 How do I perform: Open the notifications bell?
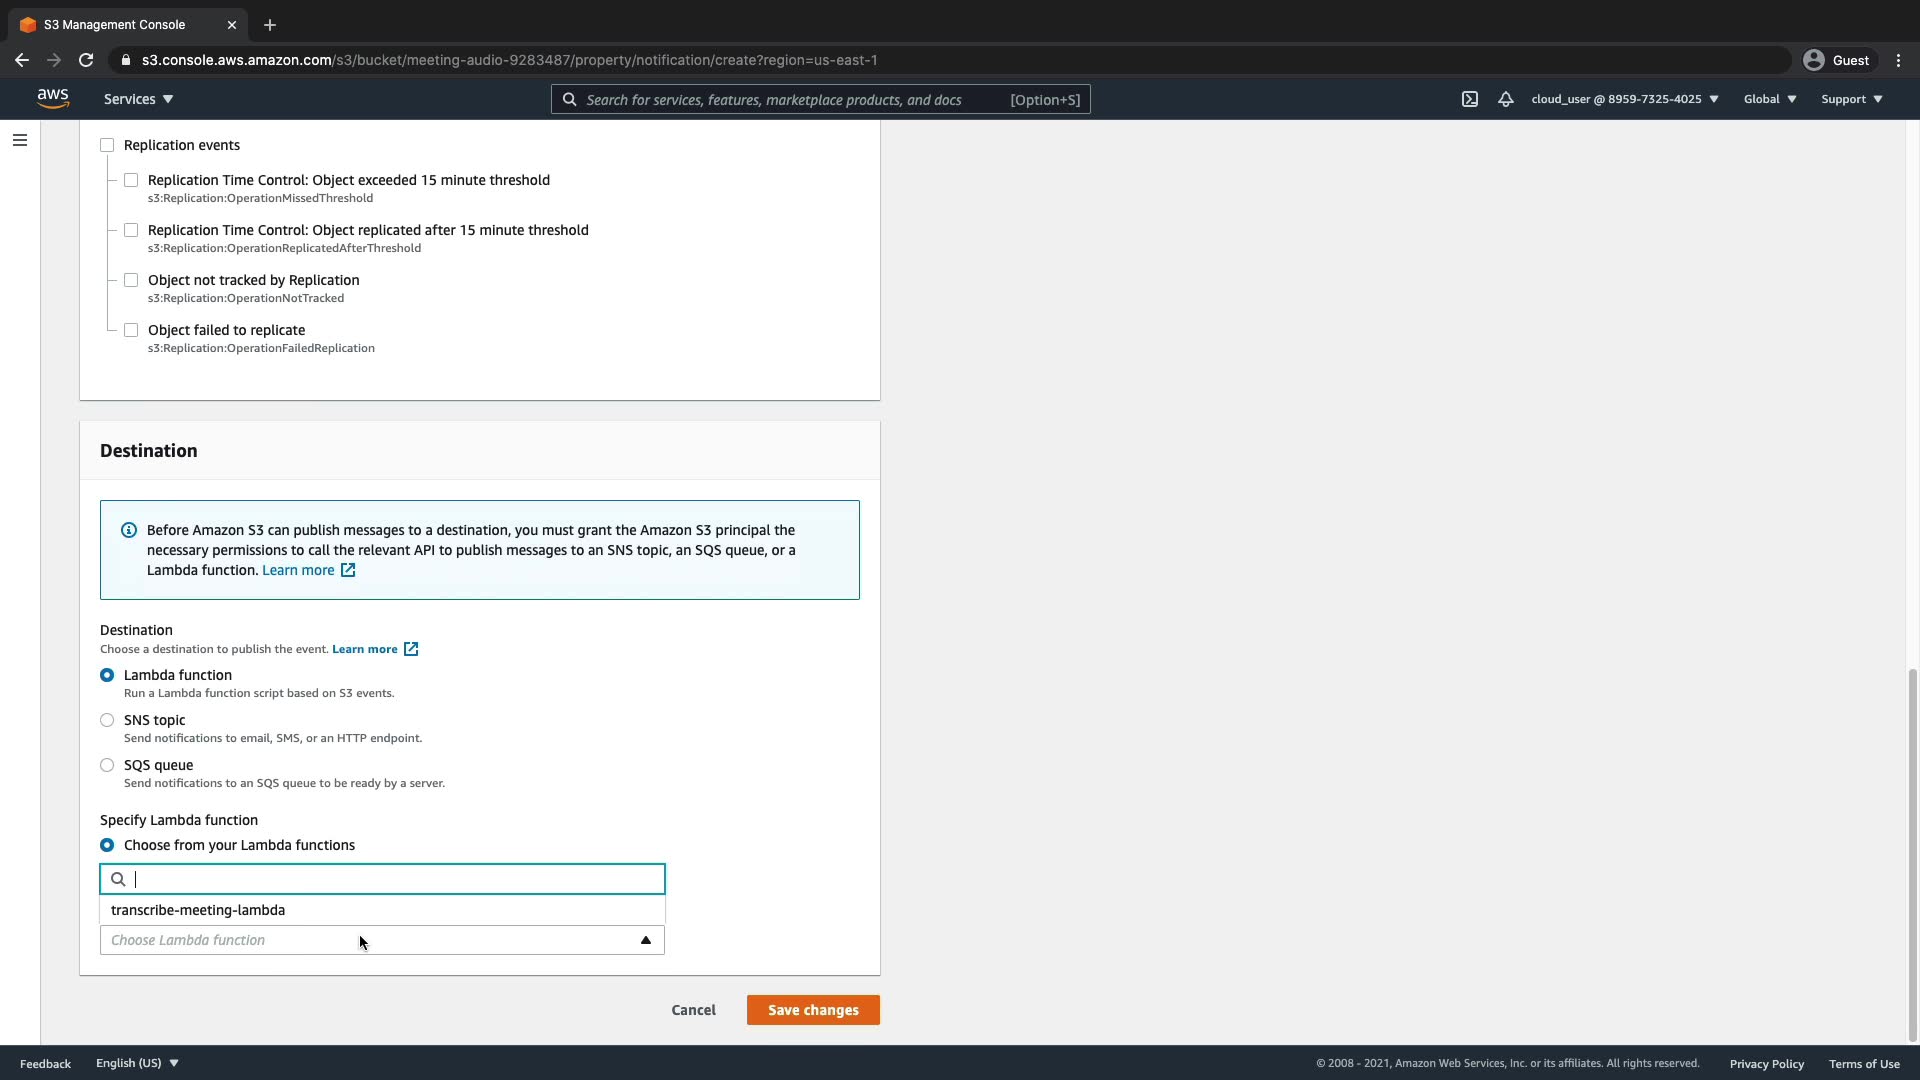click(1505, 99)
